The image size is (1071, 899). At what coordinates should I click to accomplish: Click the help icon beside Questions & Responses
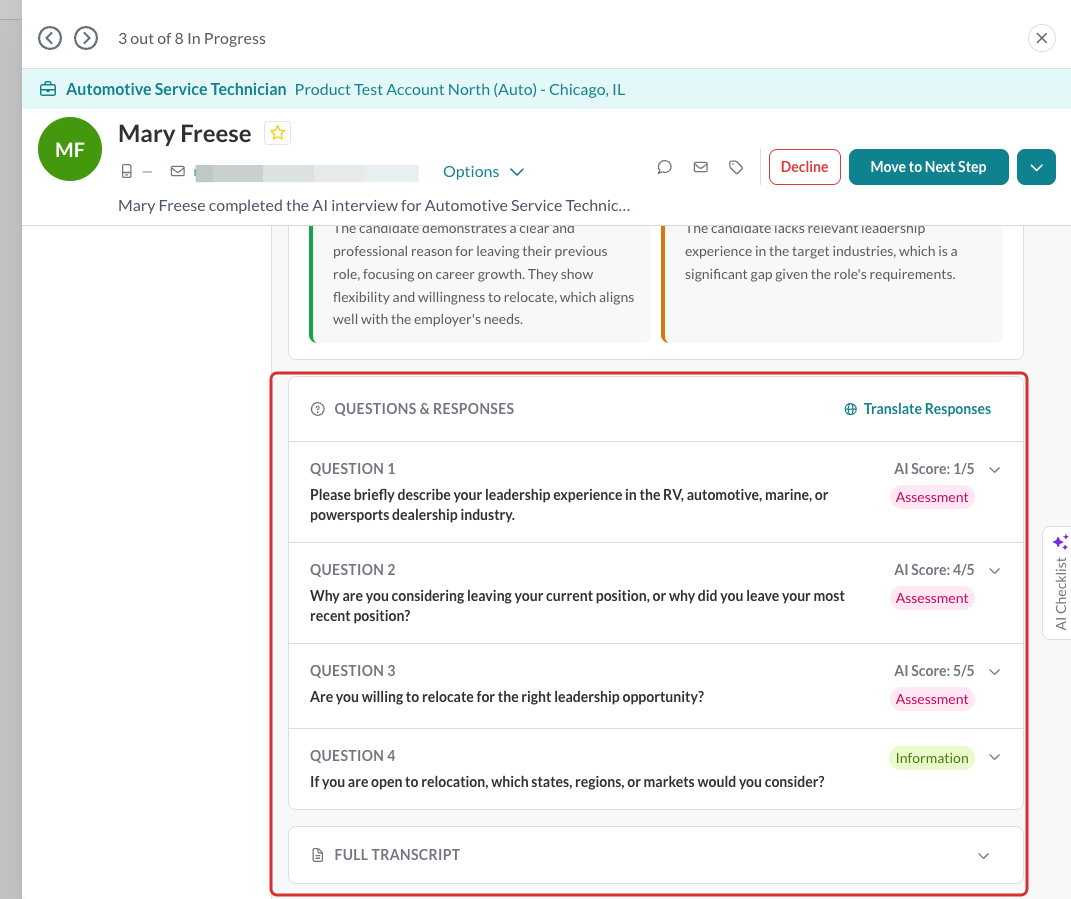[x=318, y=409]
